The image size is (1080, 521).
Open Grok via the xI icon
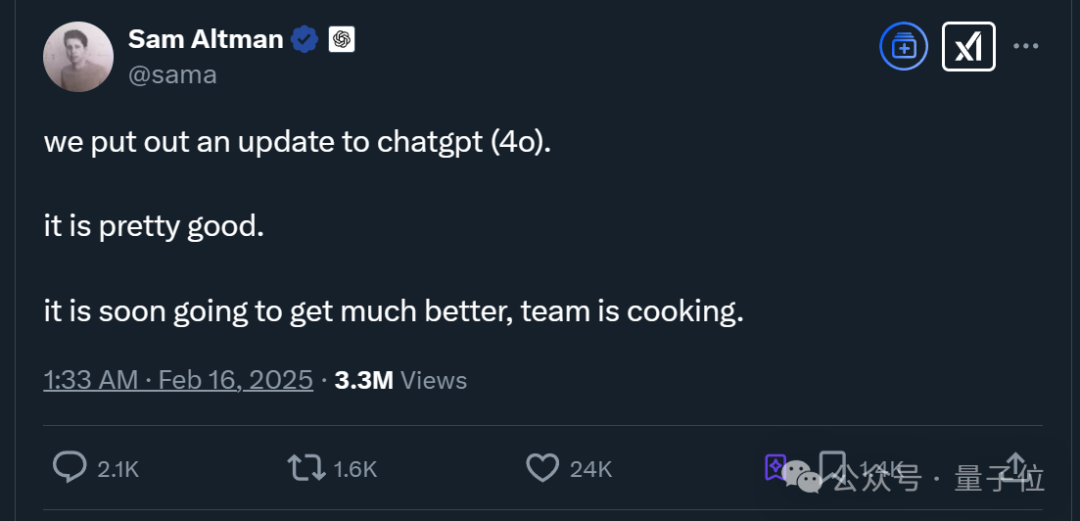(968, 47)
